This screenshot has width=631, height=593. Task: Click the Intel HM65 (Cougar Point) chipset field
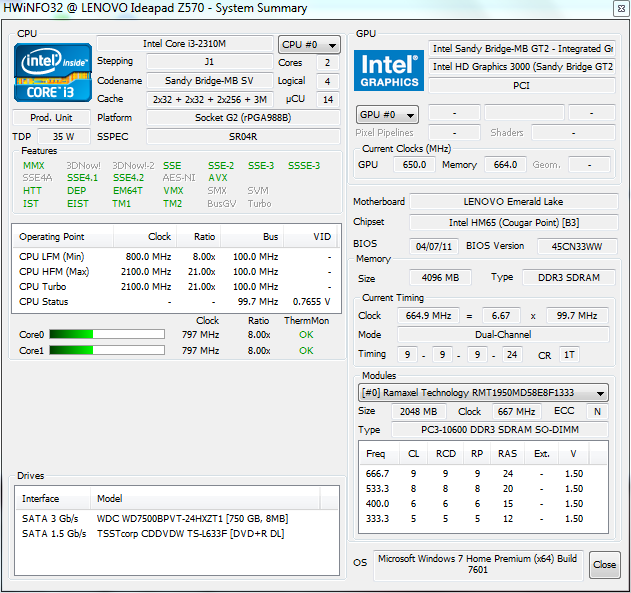pyautogui.click(x=513, y=222)
